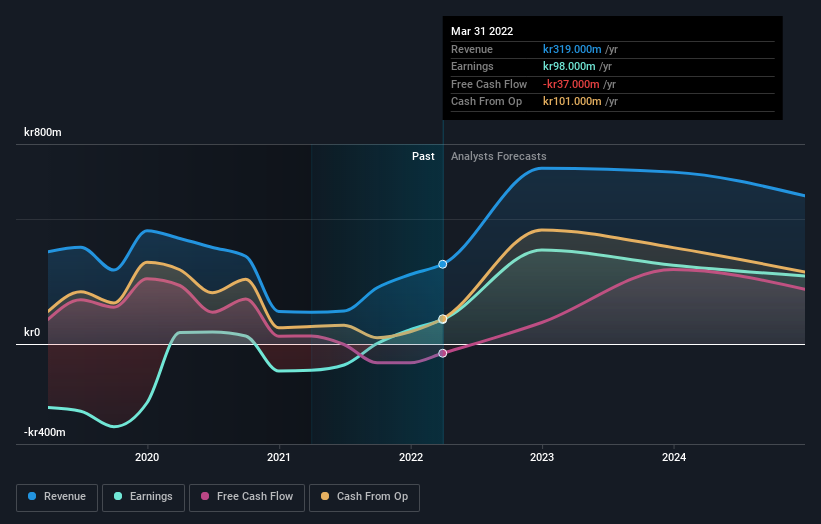Viewport: 821px width, 524px height.
Task: Click the Free Cash Flow label in tooltip
Action: tap(489, 84)
